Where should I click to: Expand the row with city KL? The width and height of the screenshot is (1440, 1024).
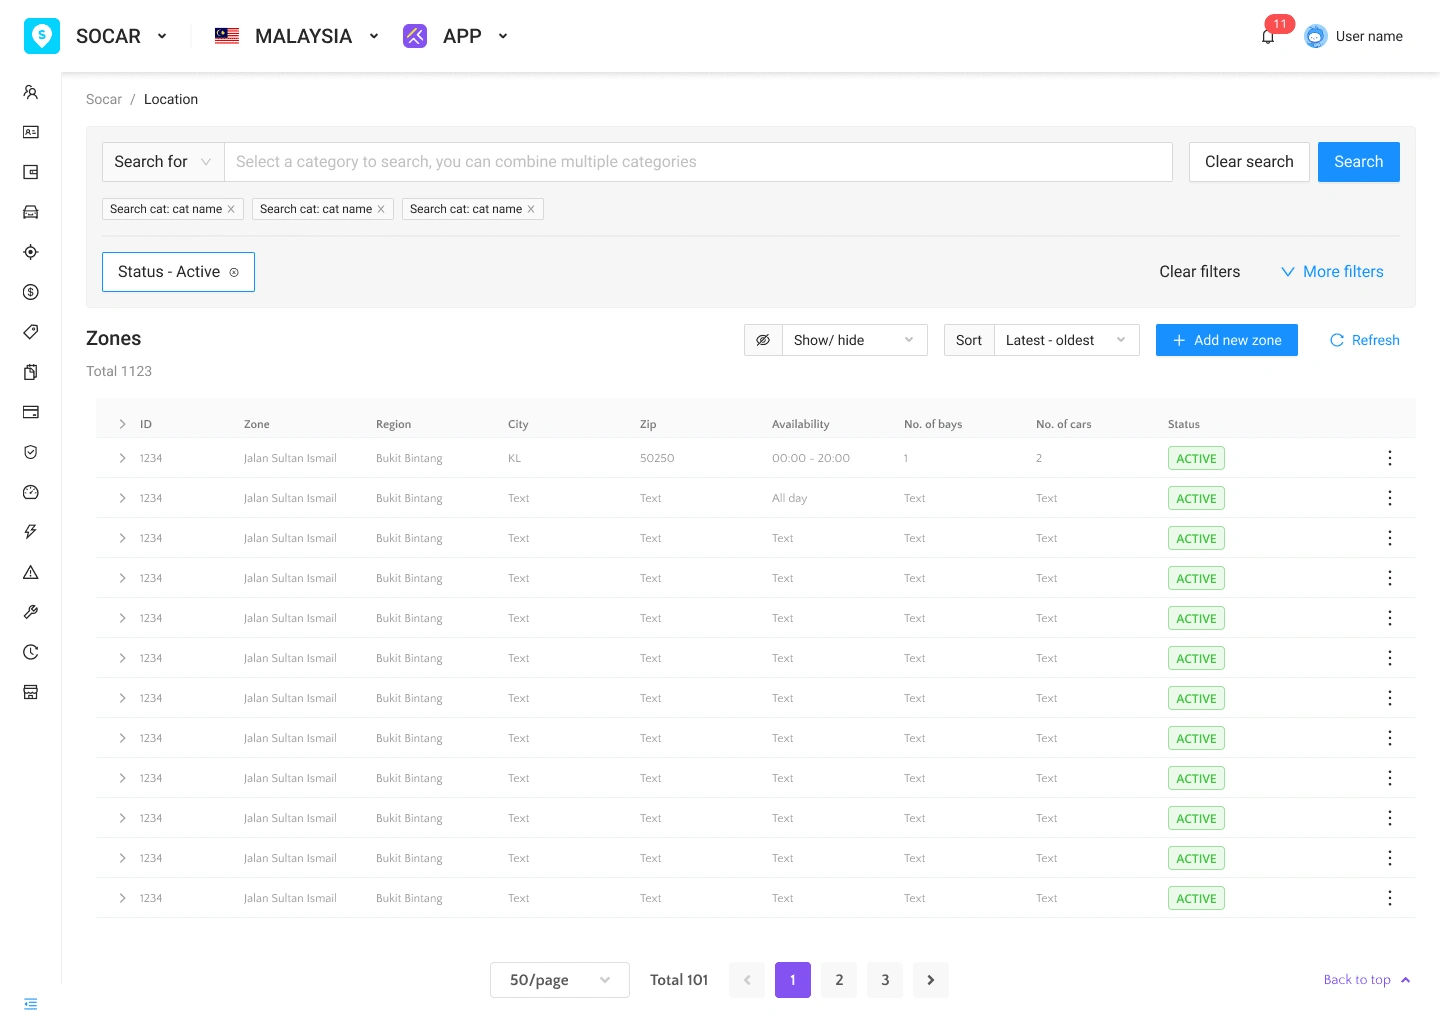(x=122, y=458)
